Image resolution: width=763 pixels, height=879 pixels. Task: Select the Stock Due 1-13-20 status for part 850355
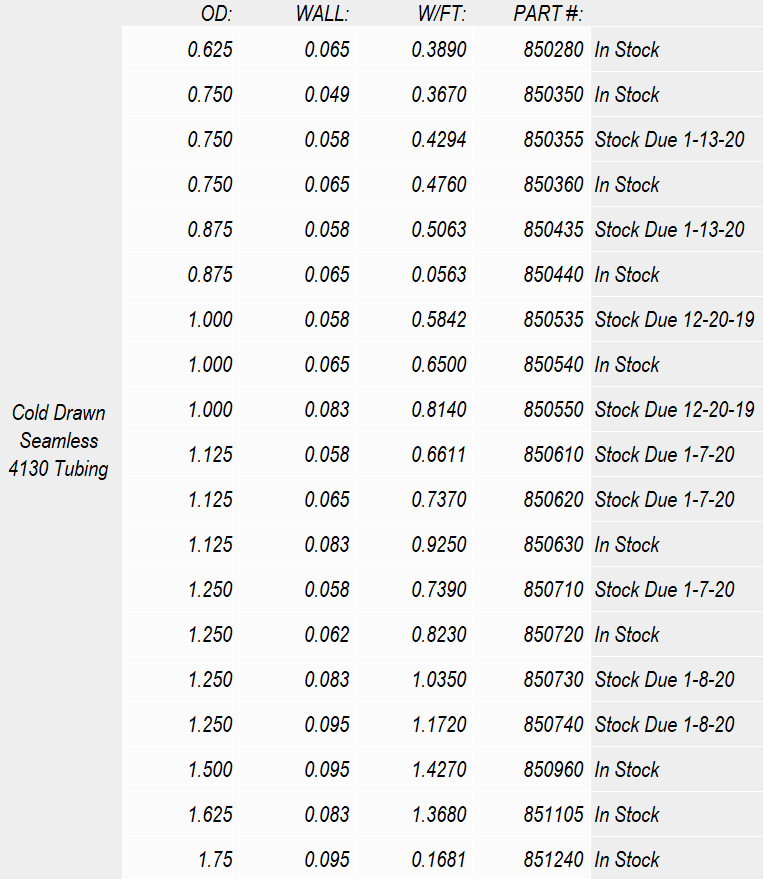click(x=669, y=139)
